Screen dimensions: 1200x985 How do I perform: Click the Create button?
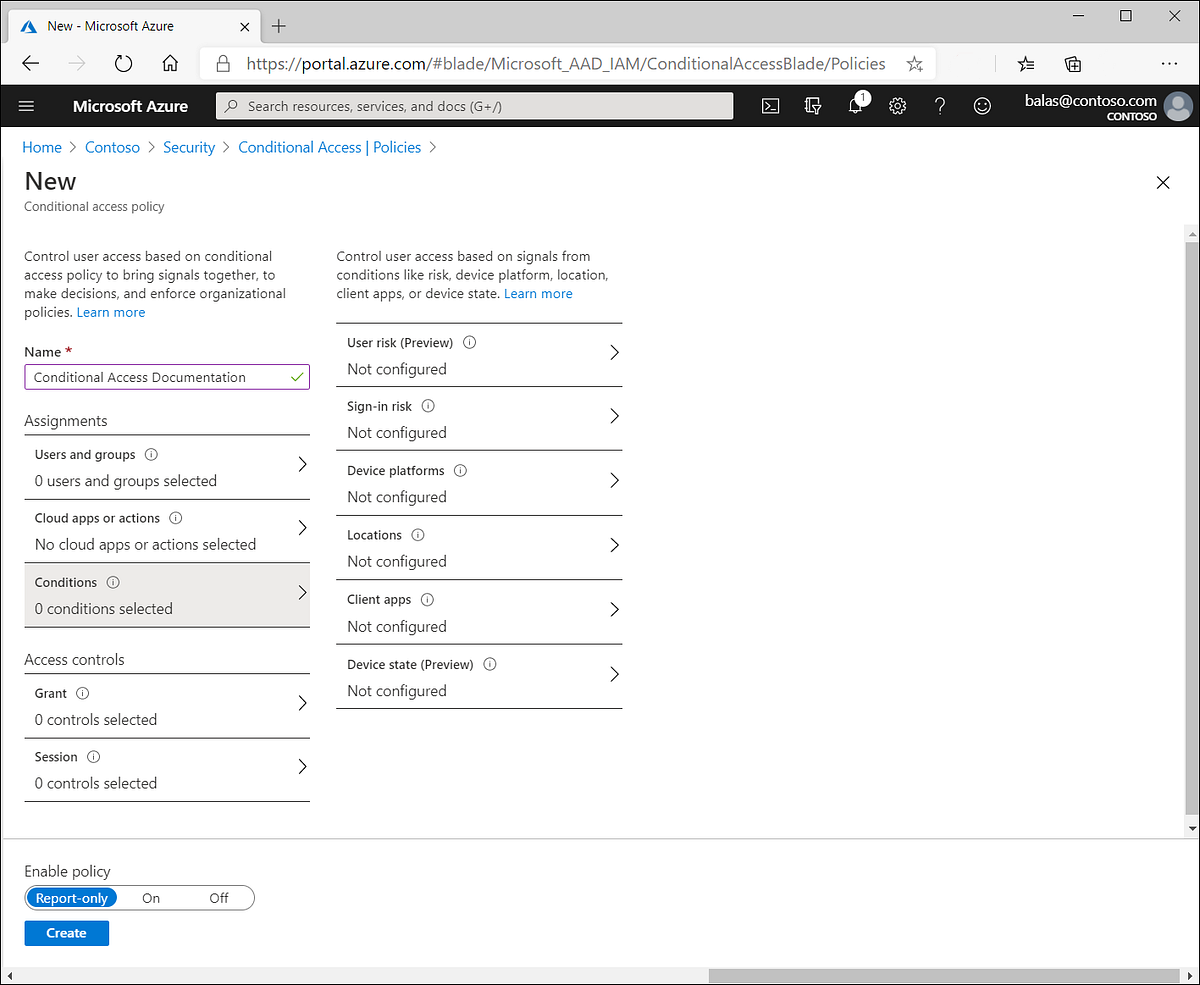tap(66, 932)
